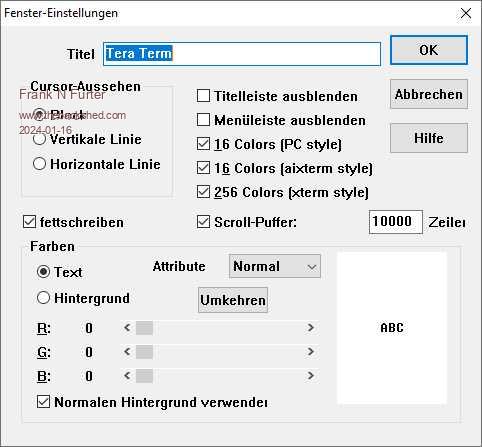
Task: Click the Scroll-Puffer lines field showing 10000
Action: pyautogui.click(x=396, y=222)
